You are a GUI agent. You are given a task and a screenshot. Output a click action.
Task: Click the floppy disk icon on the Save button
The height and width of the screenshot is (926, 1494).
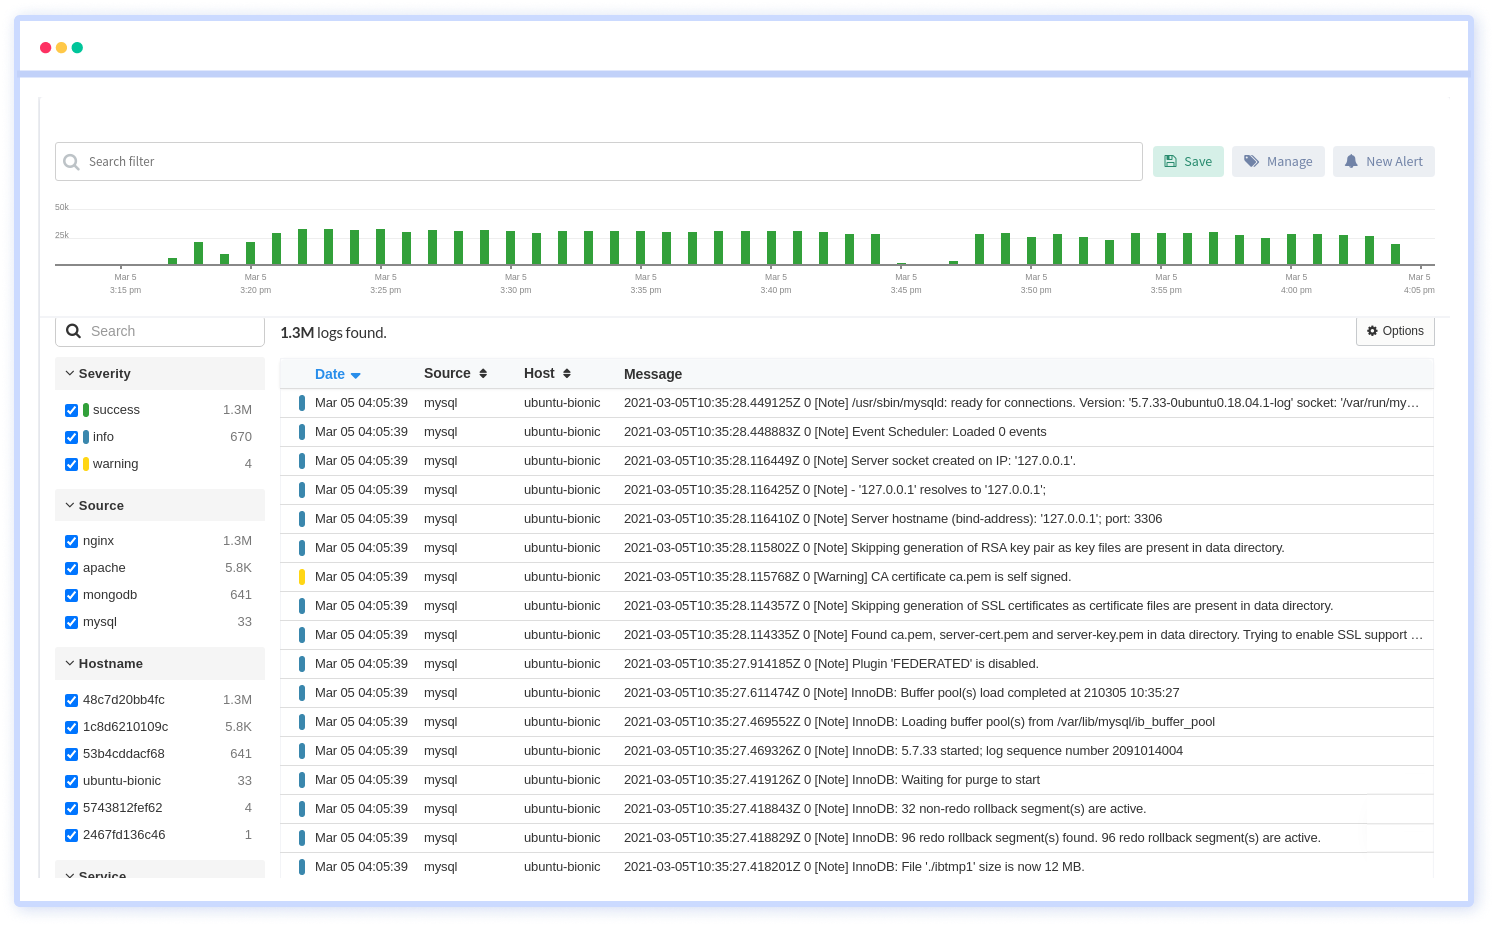pyautogui.click(x=1172, y=161)
